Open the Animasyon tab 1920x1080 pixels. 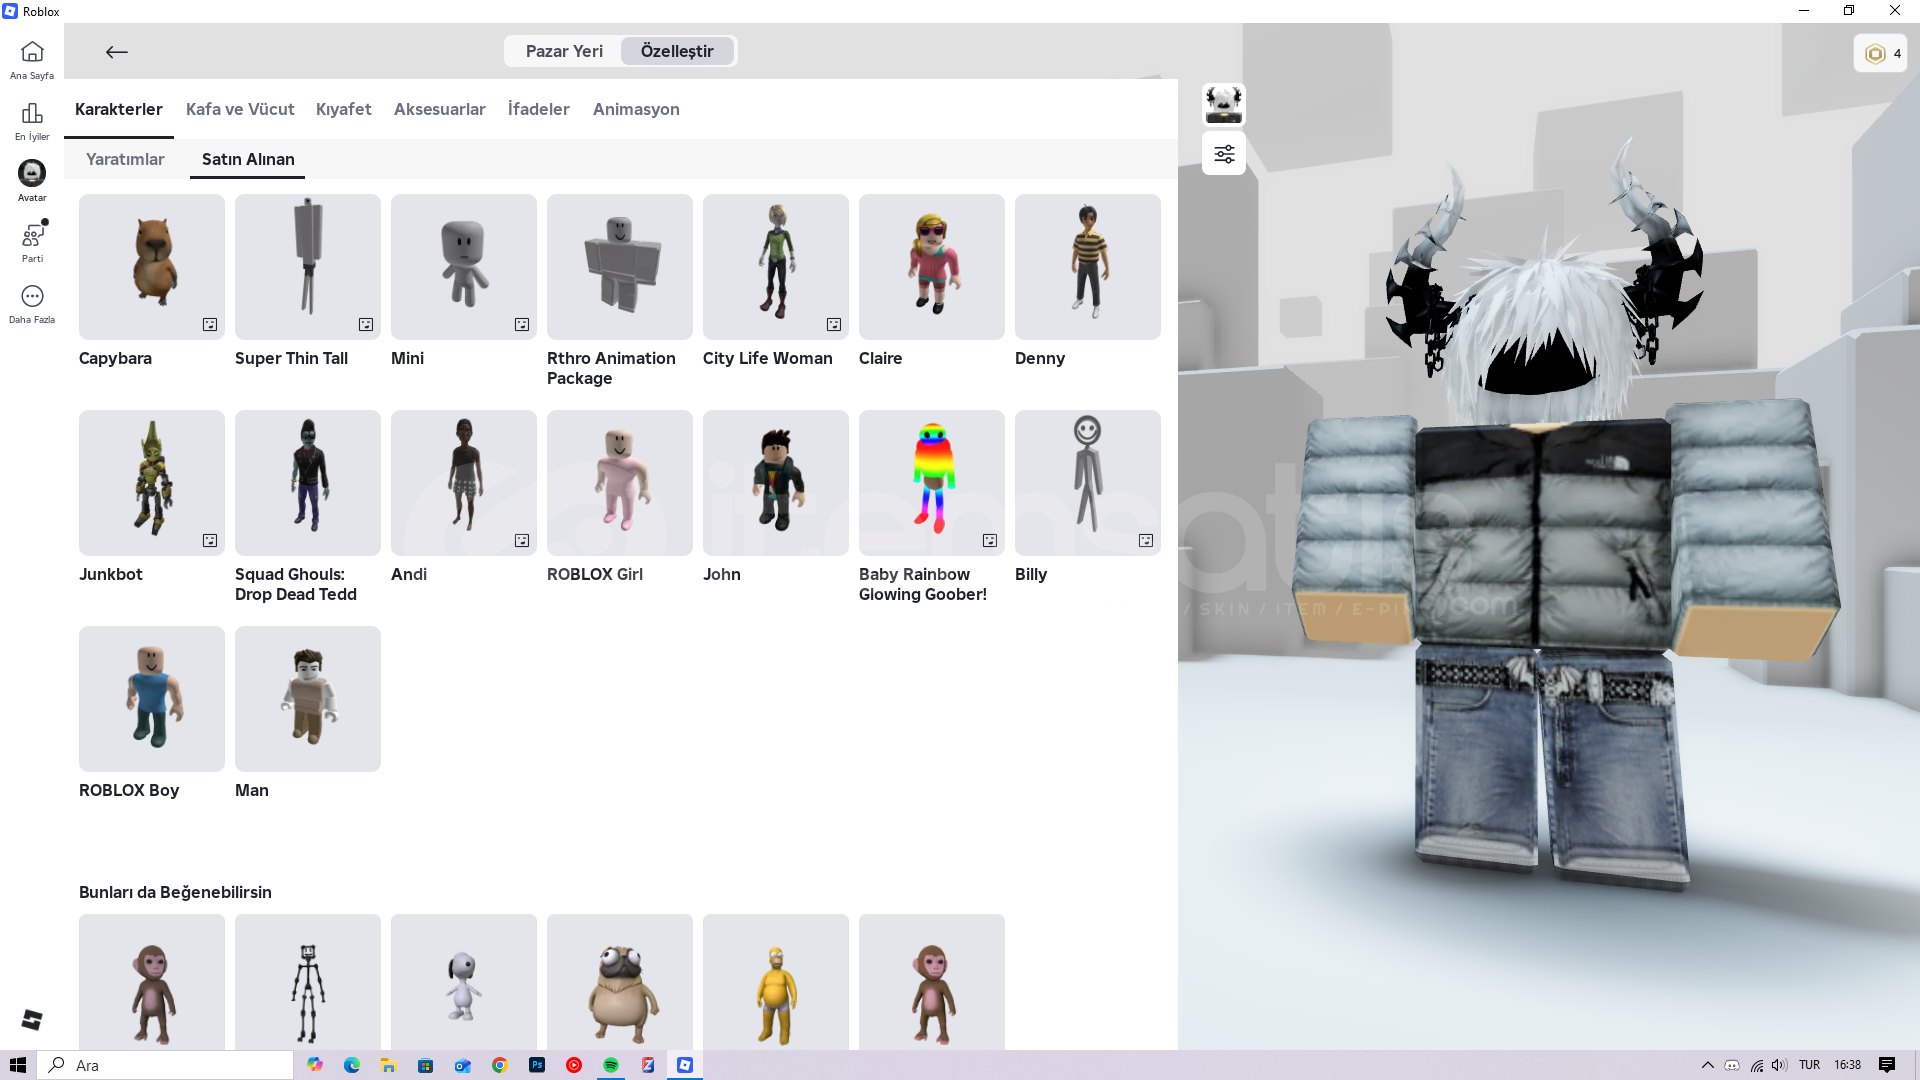coord(636,109)
